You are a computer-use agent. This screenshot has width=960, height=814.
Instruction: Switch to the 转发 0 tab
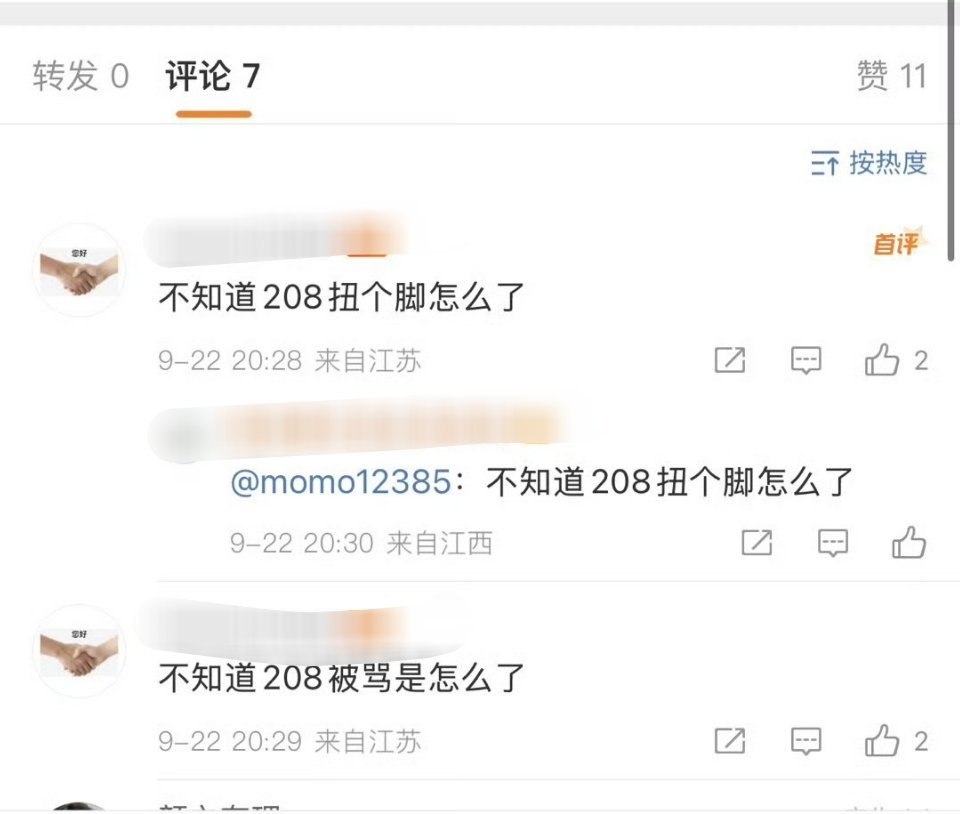80,77
